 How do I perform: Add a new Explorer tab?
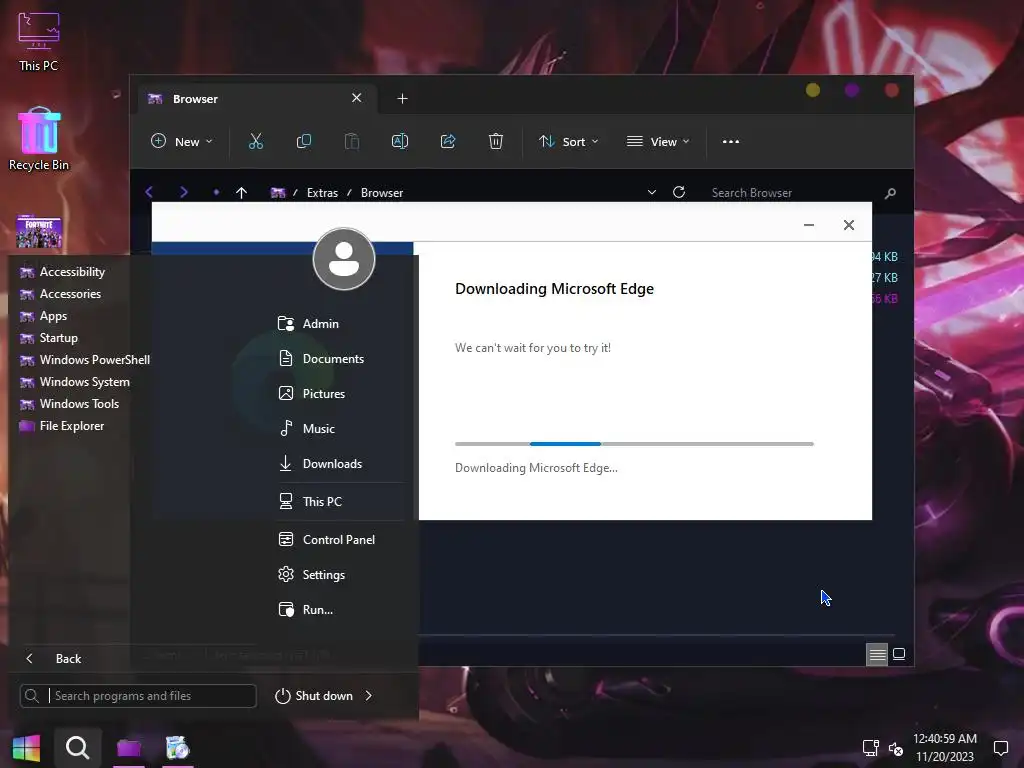point(402,99)
